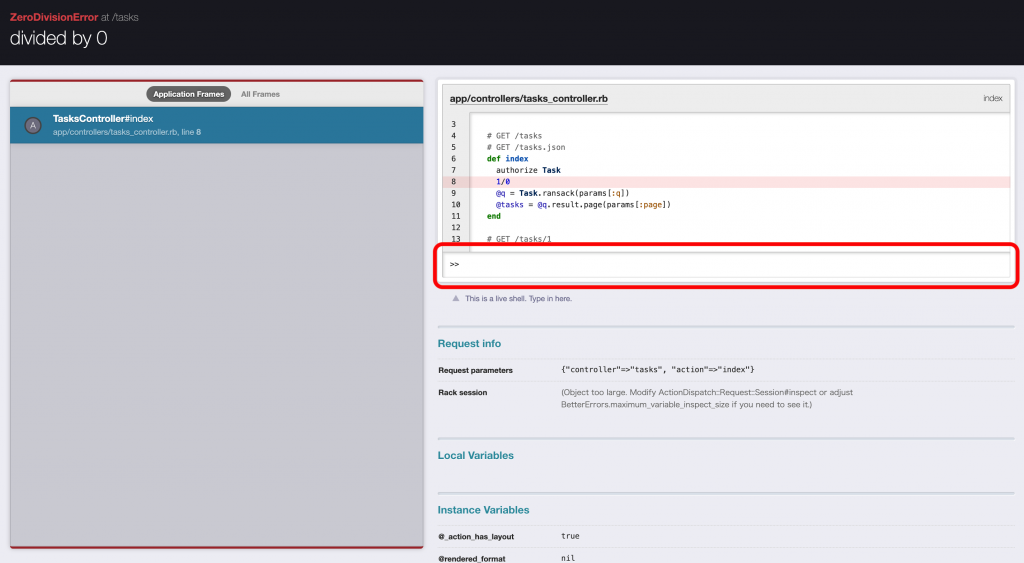Screen dimensions: 1024x563
Task: Click the 'def index' code line
Action: [507, 159]
